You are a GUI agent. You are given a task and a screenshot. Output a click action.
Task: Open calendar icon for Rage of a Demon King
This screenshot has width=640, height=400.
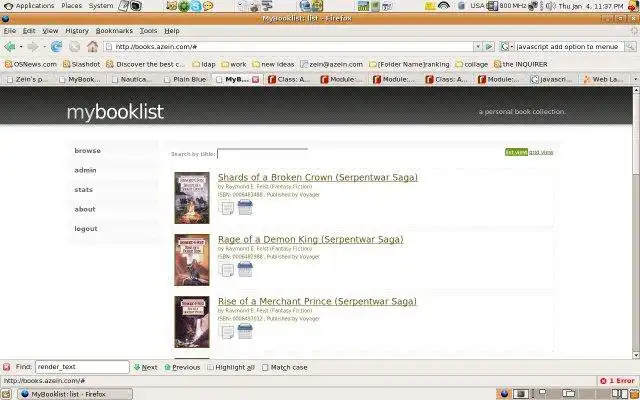(245, 269)
